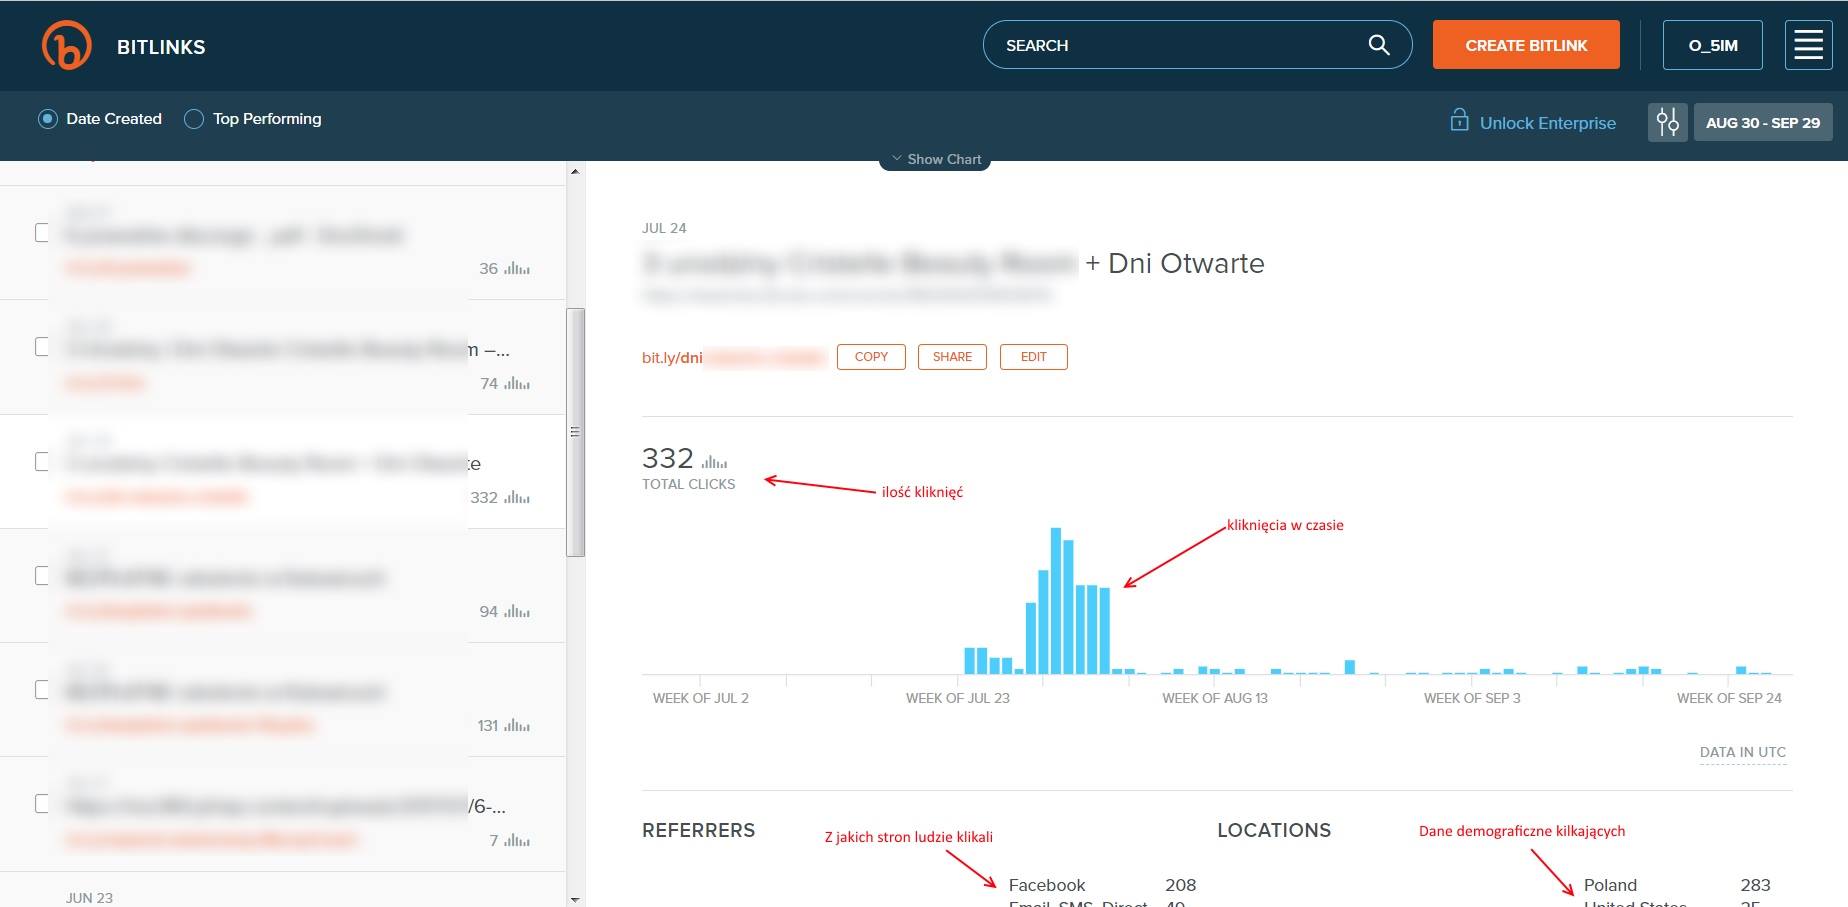
Task: Click the chart icon next to 74 clicks
Action: 517,383
